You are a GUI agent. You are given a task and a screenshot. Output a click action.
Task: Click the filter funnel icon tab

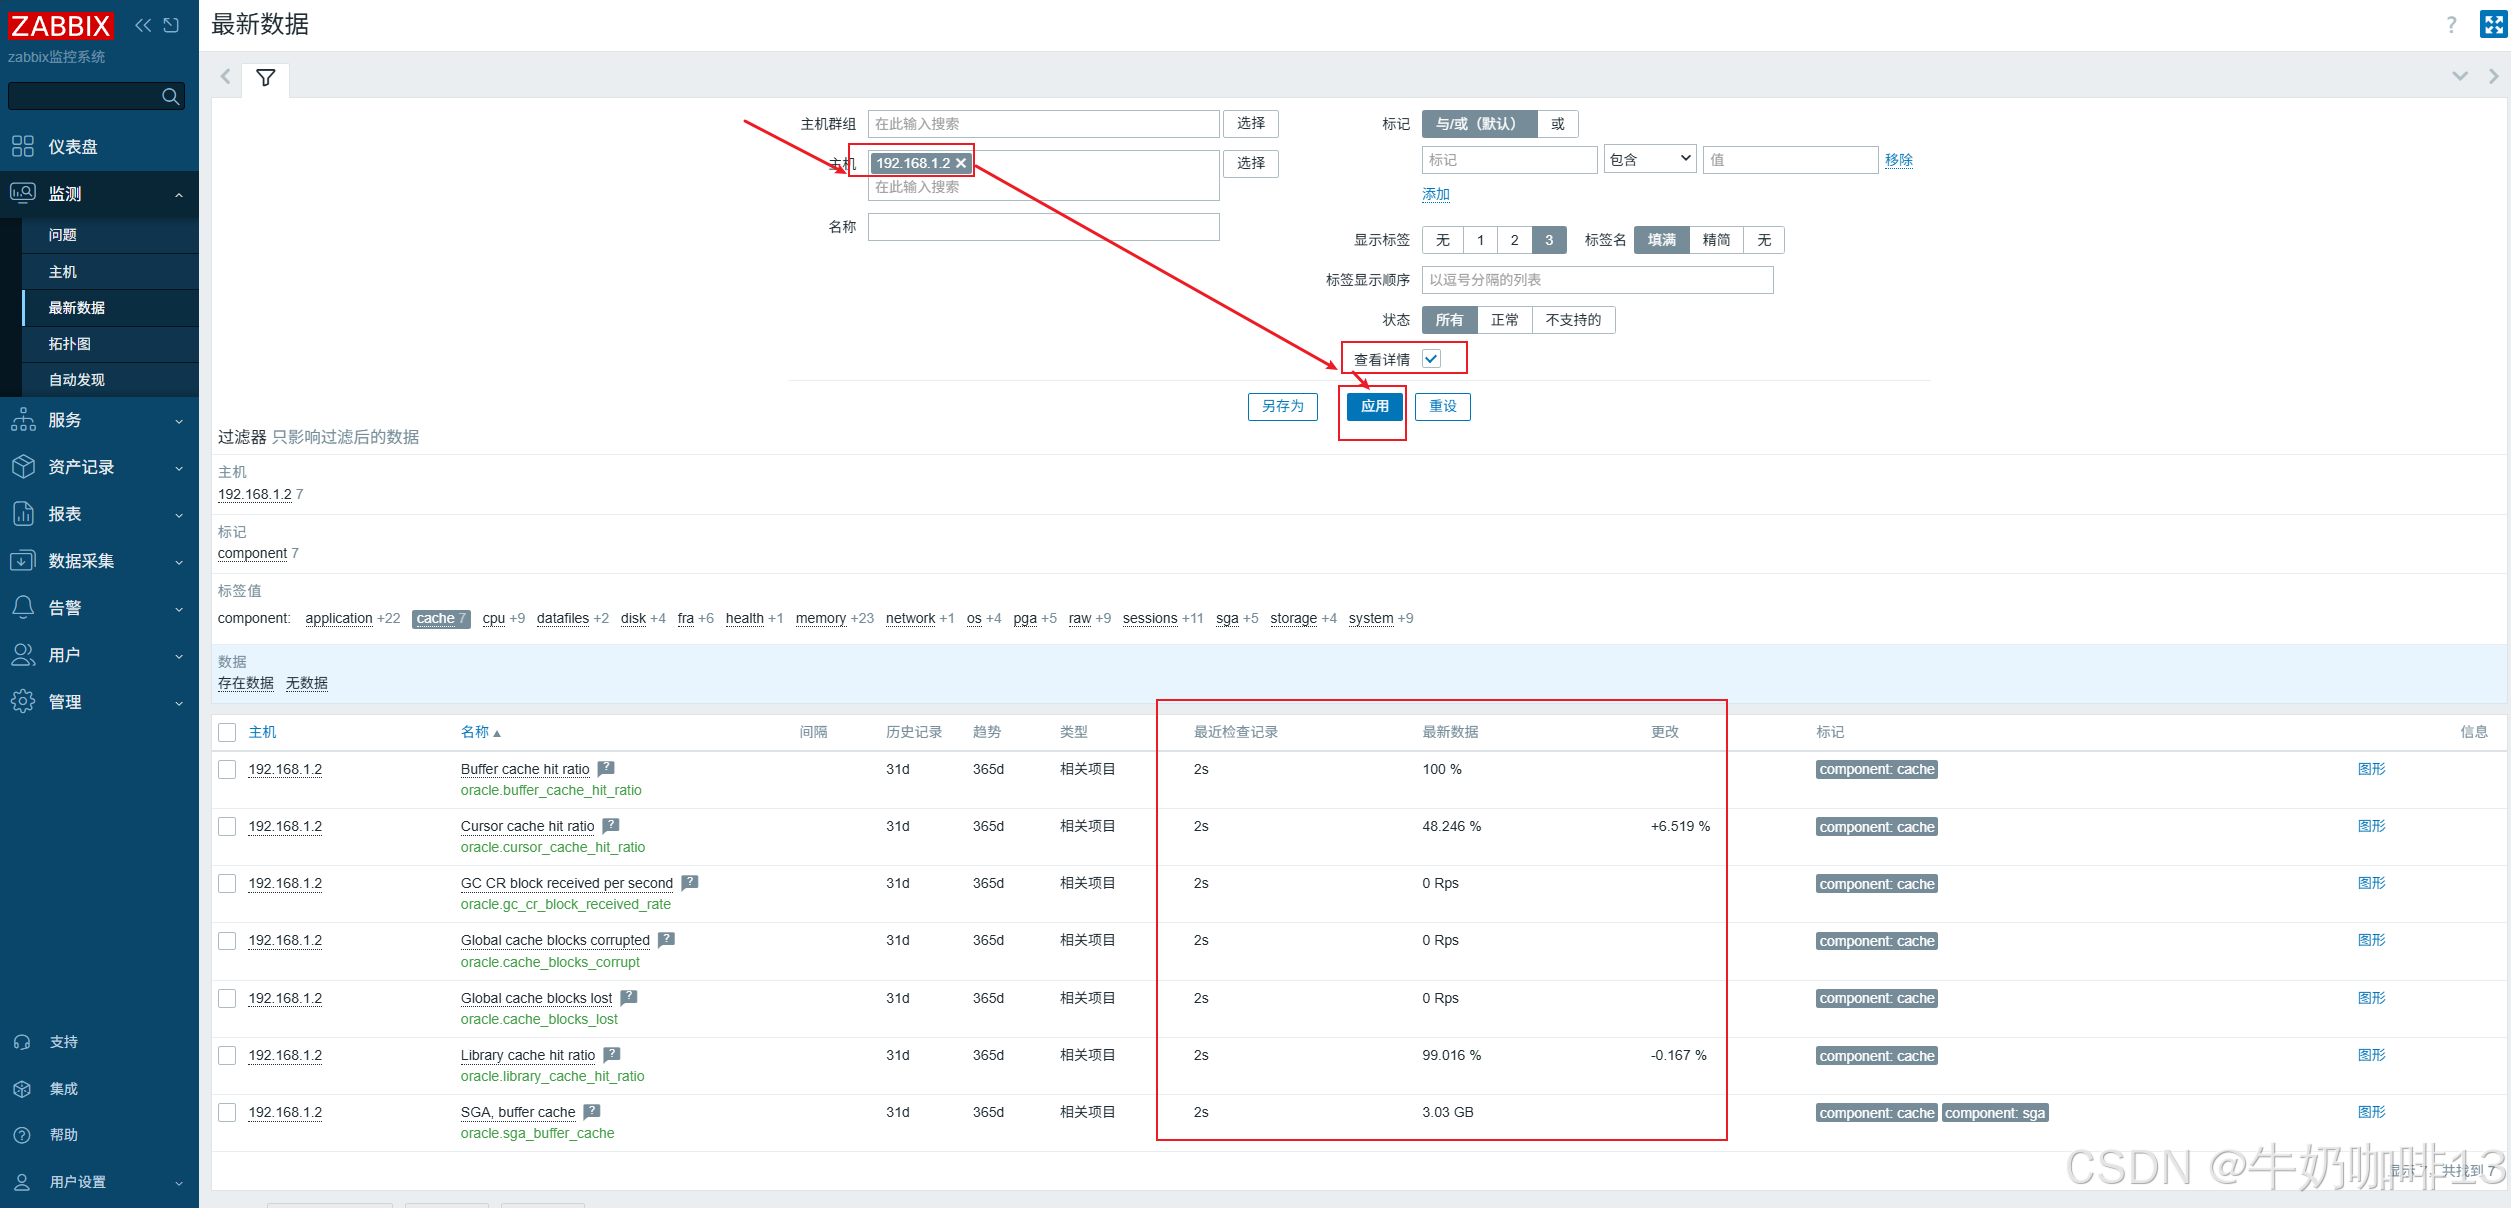pos(265,78)
